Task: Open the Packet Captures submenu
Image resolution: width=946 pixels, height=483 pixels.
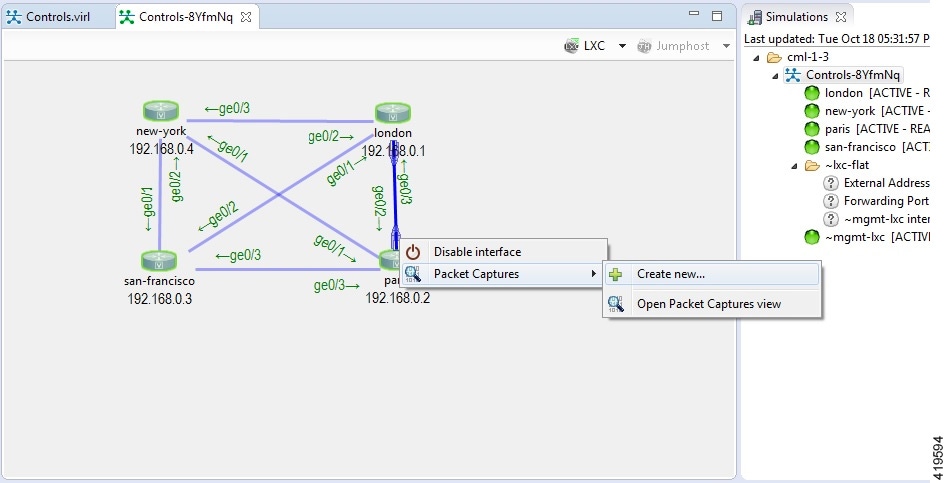Action: [x=504, y=274]
